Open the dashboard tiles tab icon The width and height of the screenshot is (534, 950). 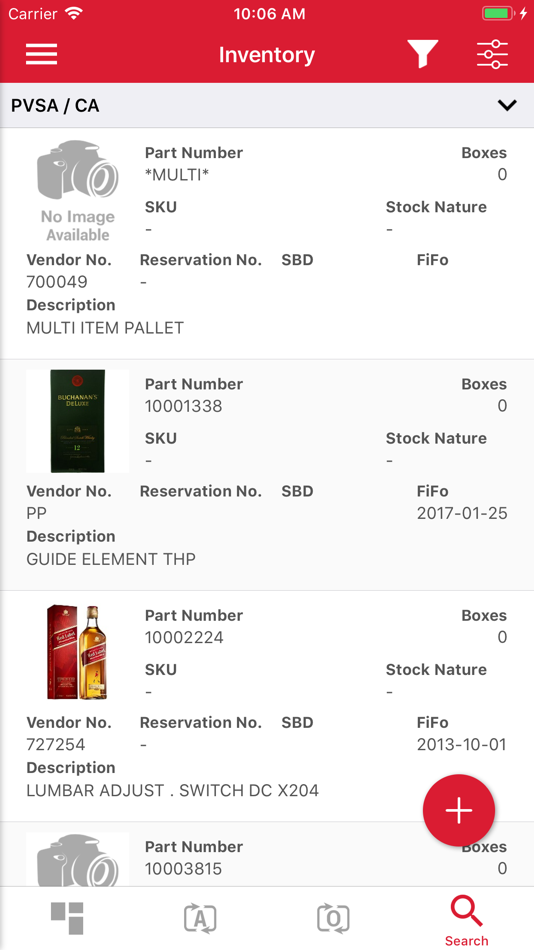67,918
